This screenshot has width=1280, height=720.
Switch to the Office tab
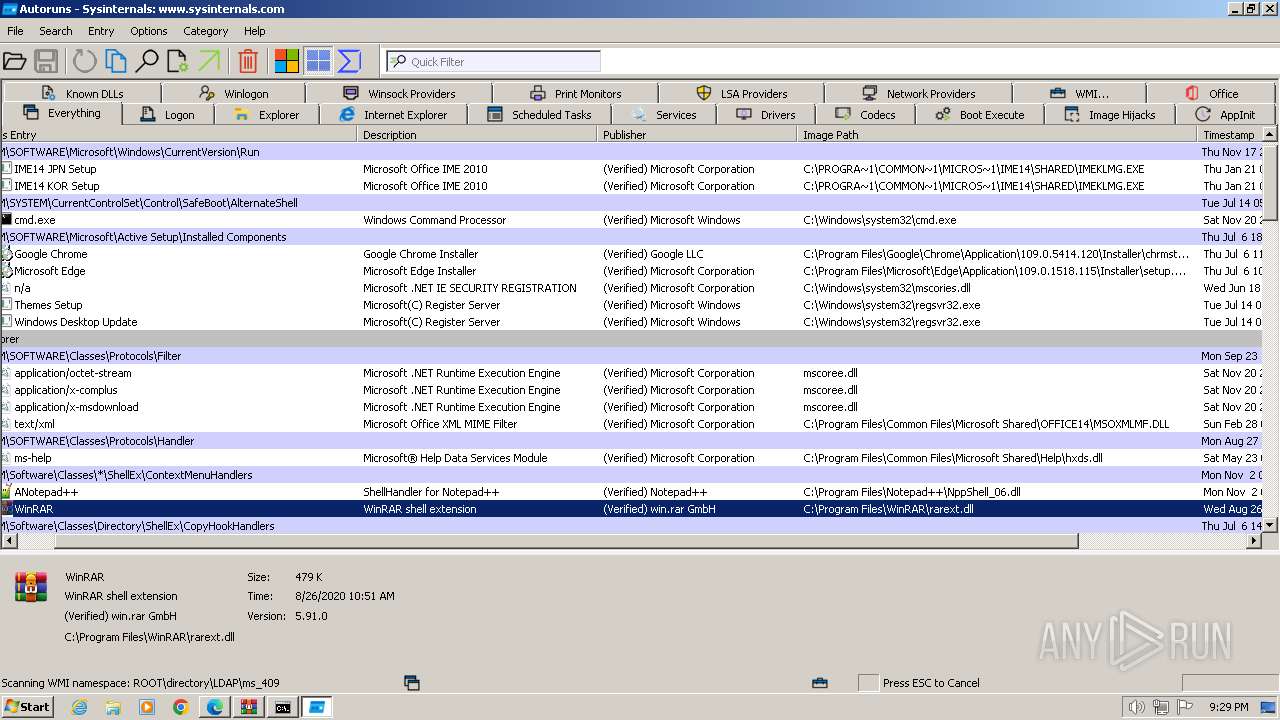coord(1213,93)
